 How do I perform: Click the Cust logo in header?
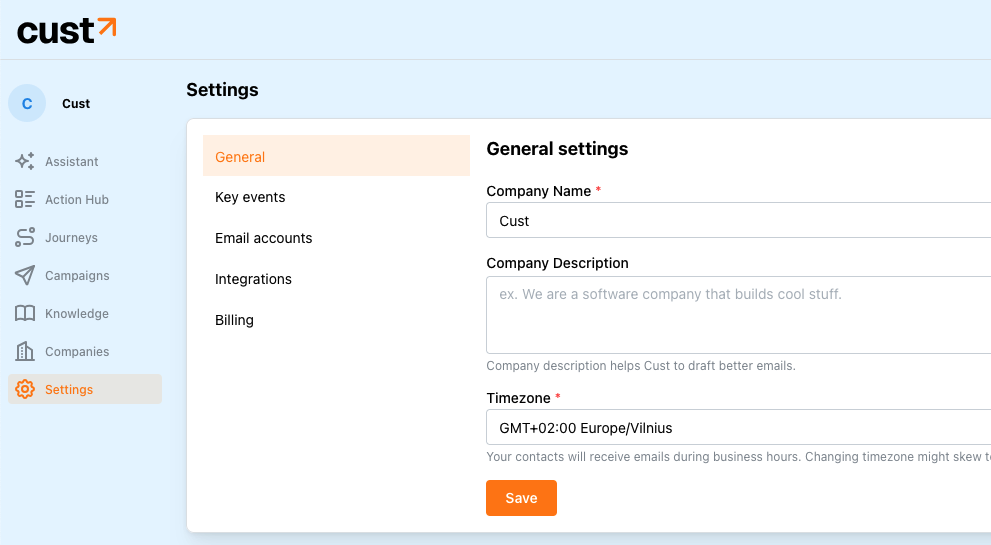click(x=66, y=30)
